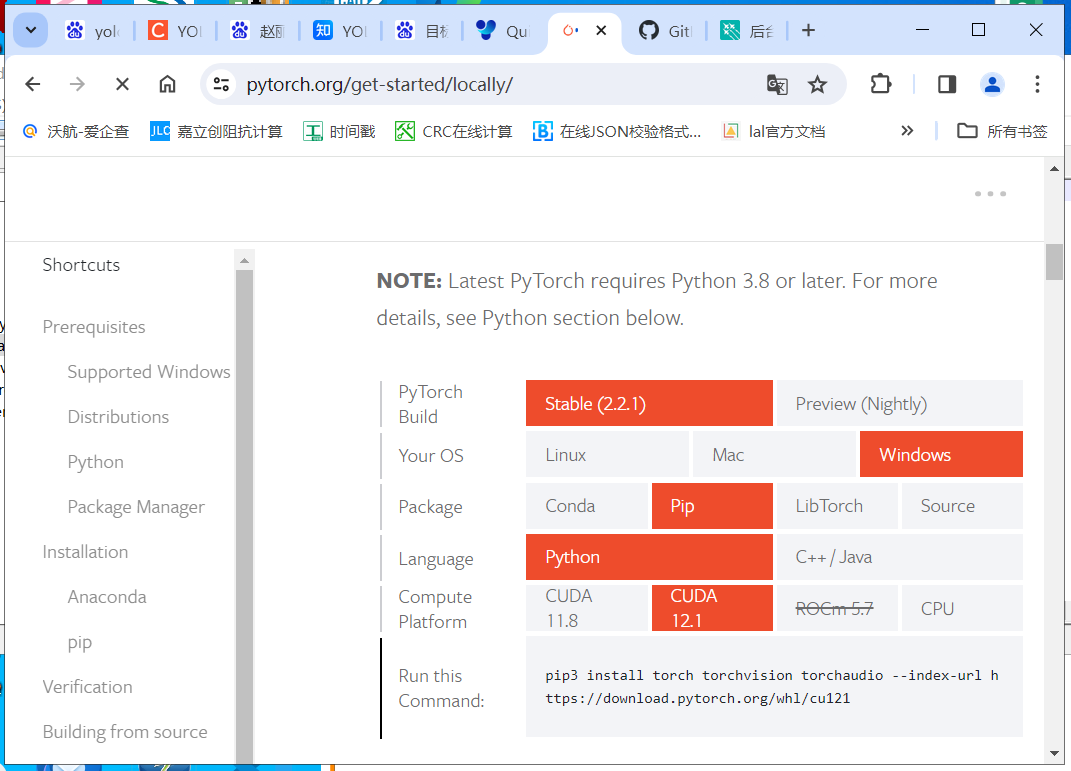Select CUDA 11.8 compute platform
The width and height of the screenshot is (1071, 771).
587,608
